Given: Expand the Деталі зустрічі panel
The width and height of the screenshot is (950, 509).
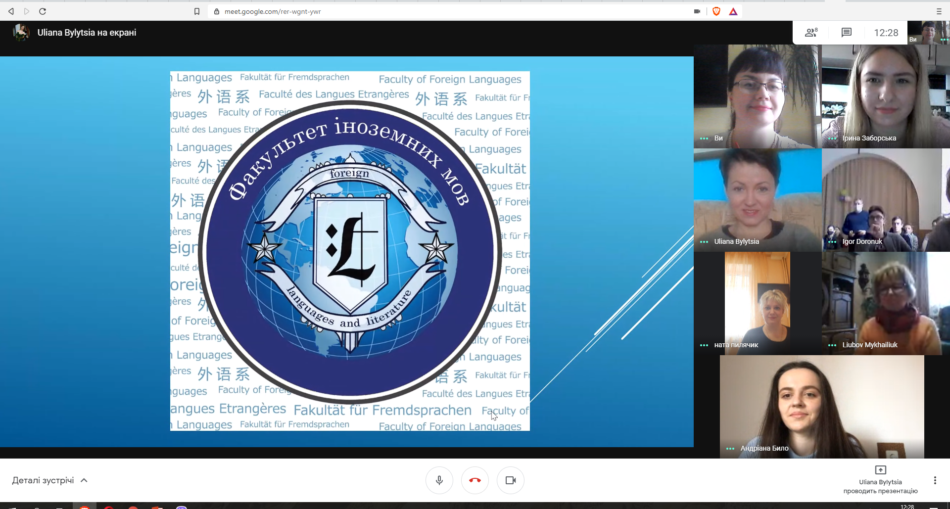Looking at the screenshot, I should pos(50,480).
